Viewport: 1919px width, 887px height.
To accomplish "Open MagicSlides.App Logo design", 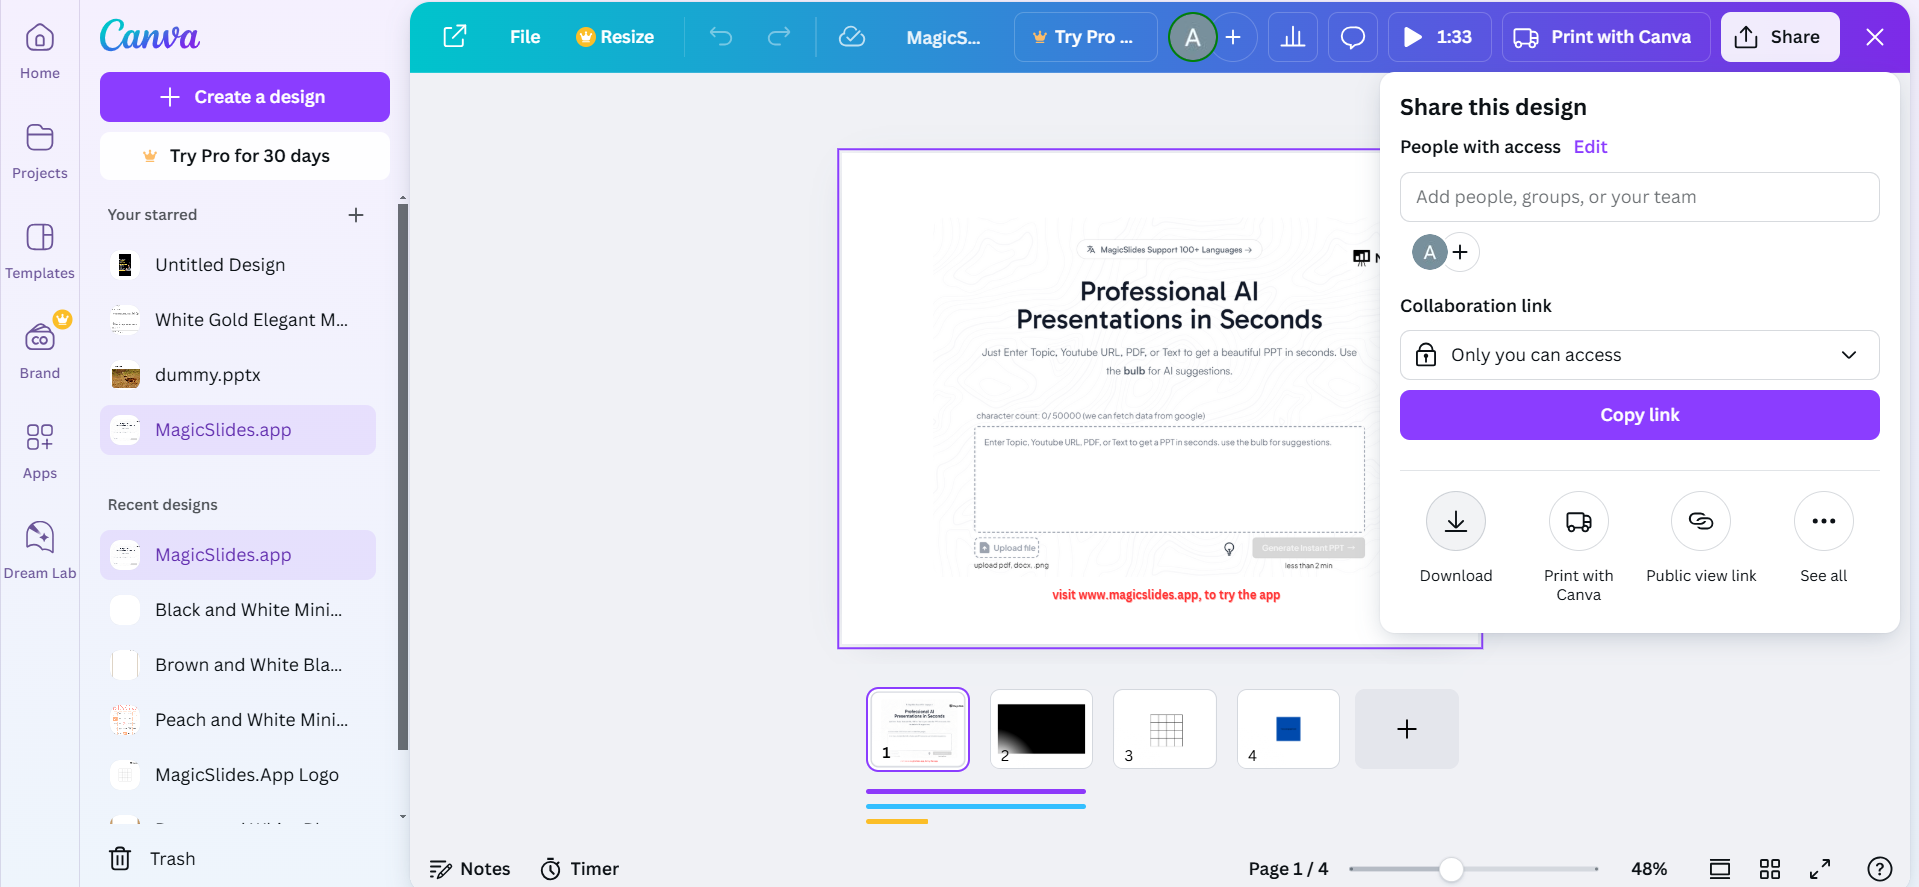I will (238, 775).
